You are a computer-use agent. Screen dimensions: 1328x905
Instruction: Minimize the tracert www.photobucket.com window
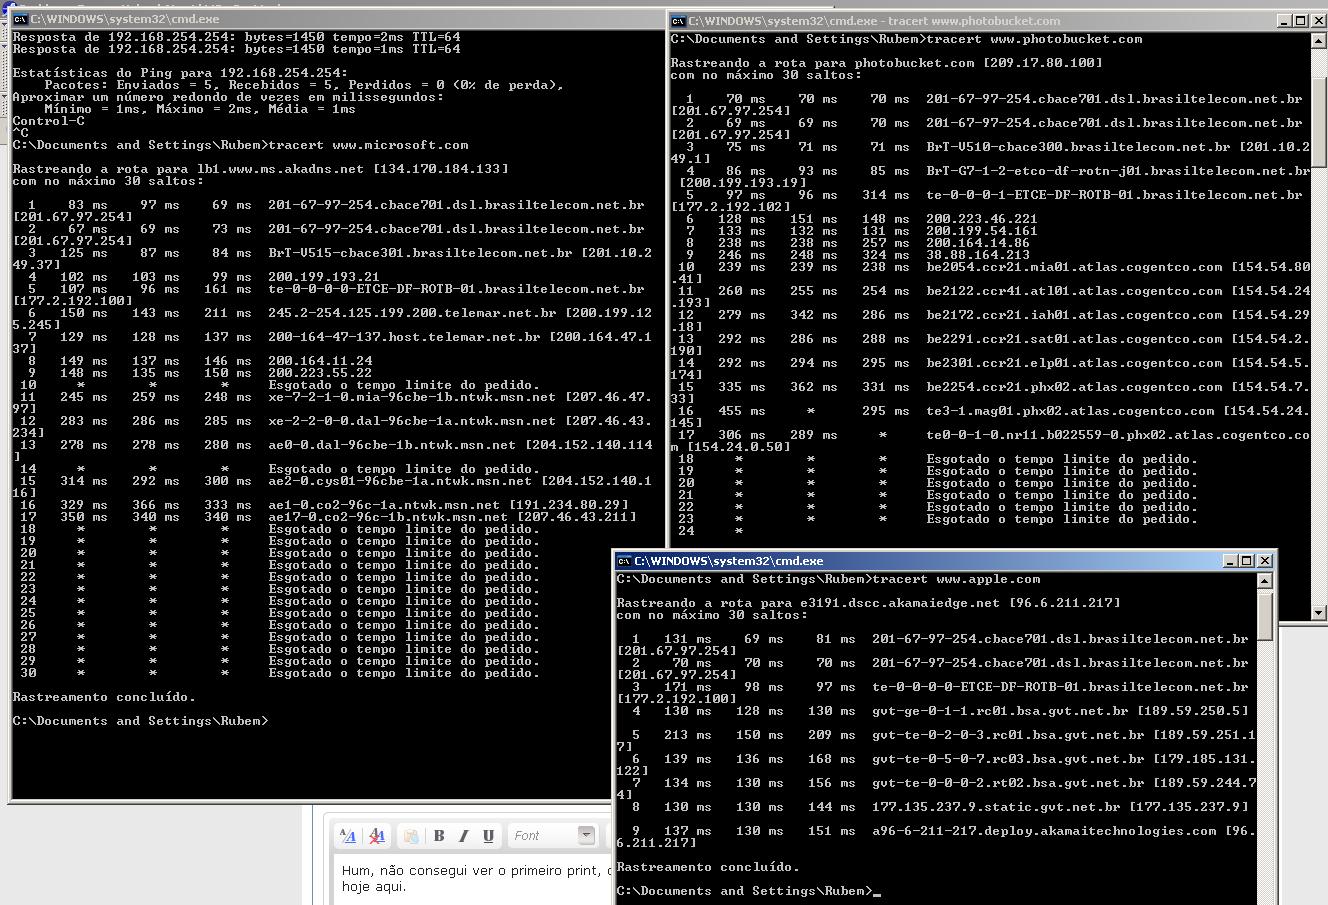[x=1284, y=21]
